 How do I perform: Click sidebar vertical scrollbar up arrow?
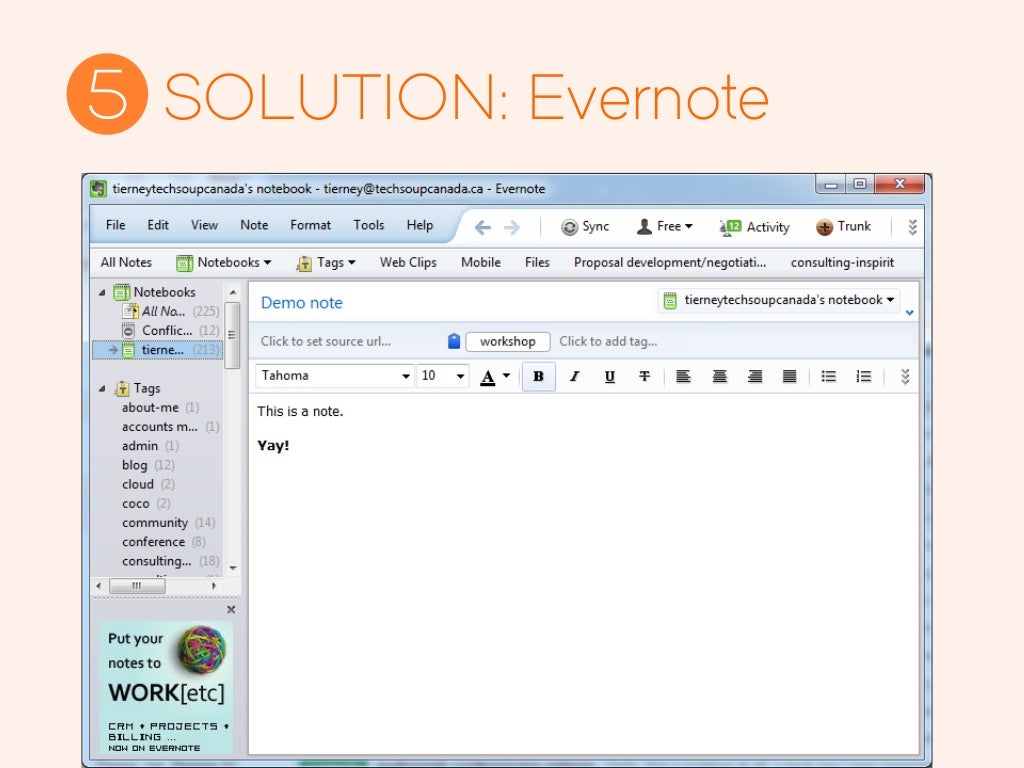point(233,293)
